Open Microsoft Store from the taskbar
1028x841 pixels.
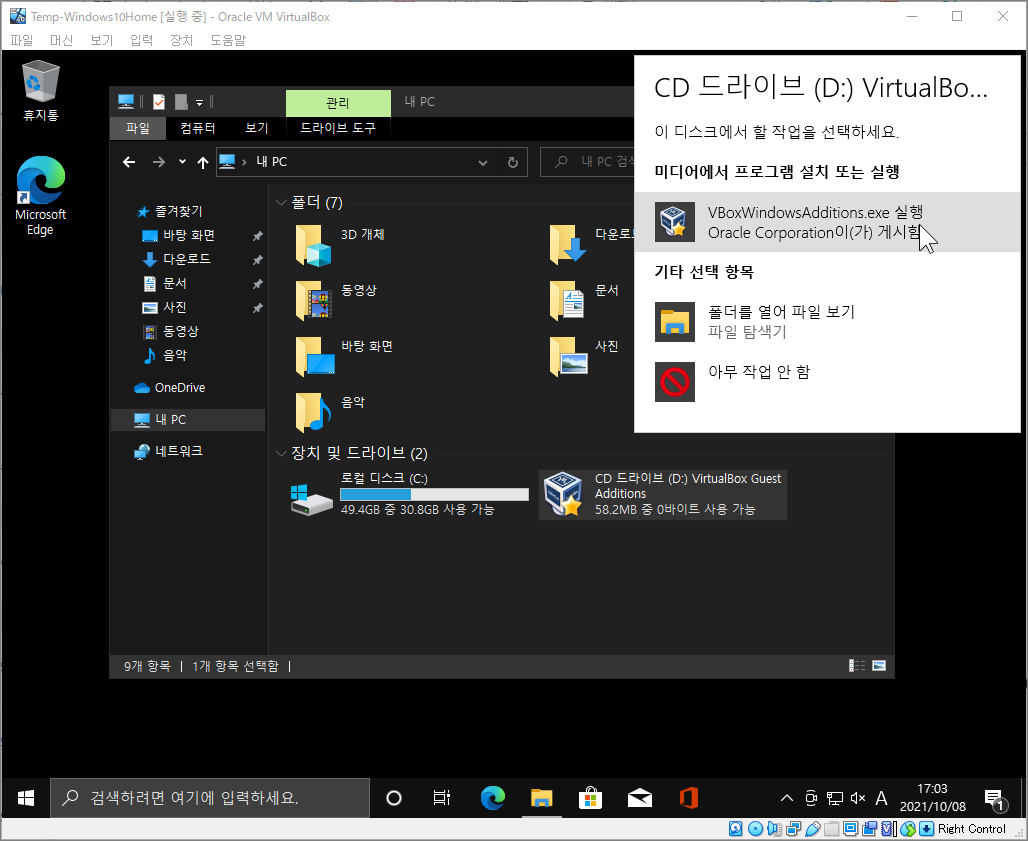[591, 798]
